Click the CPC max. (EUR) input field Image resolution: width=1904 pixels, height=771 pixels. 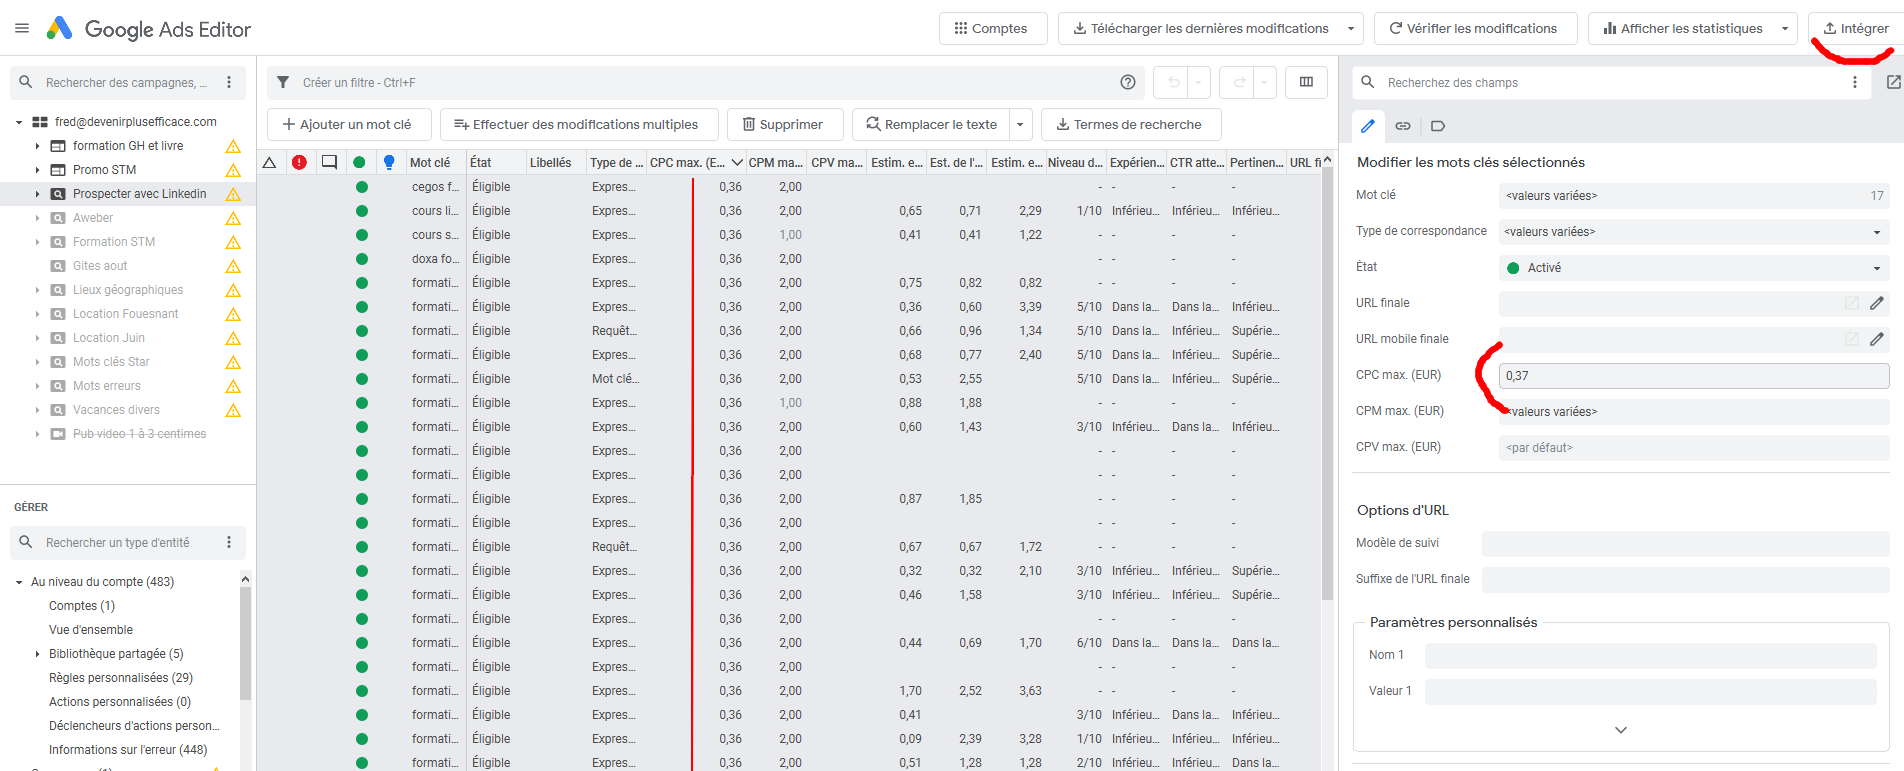click(x=1694, y=376)
